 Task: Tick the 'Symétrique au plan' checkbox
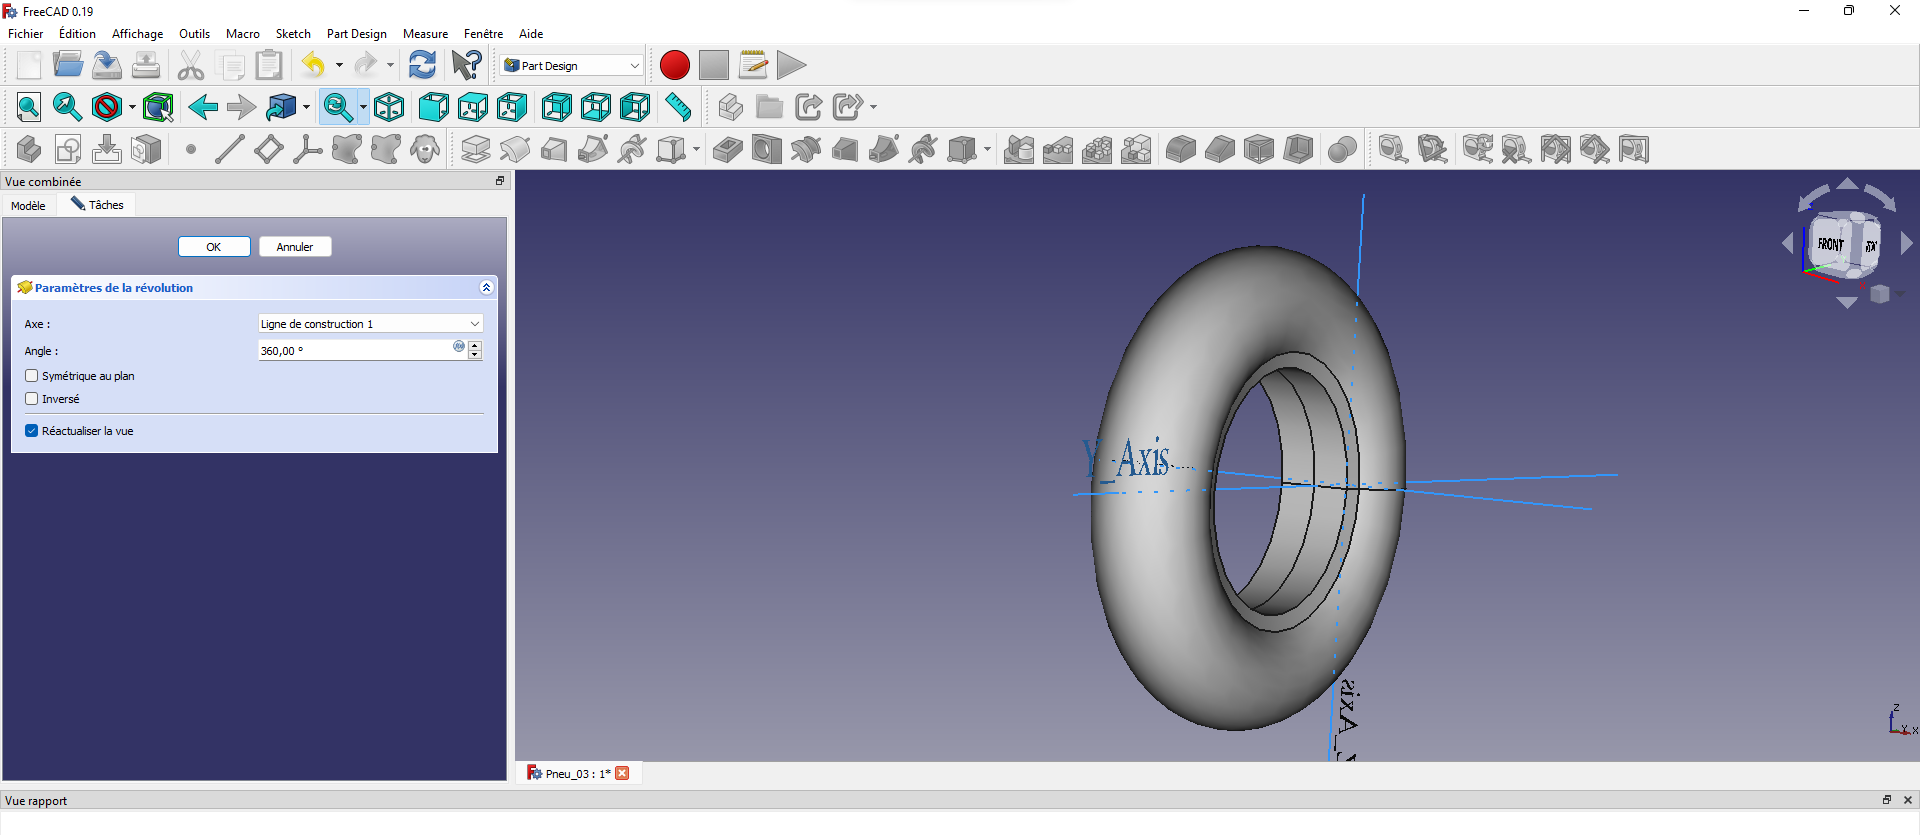[x=32, y=376]
